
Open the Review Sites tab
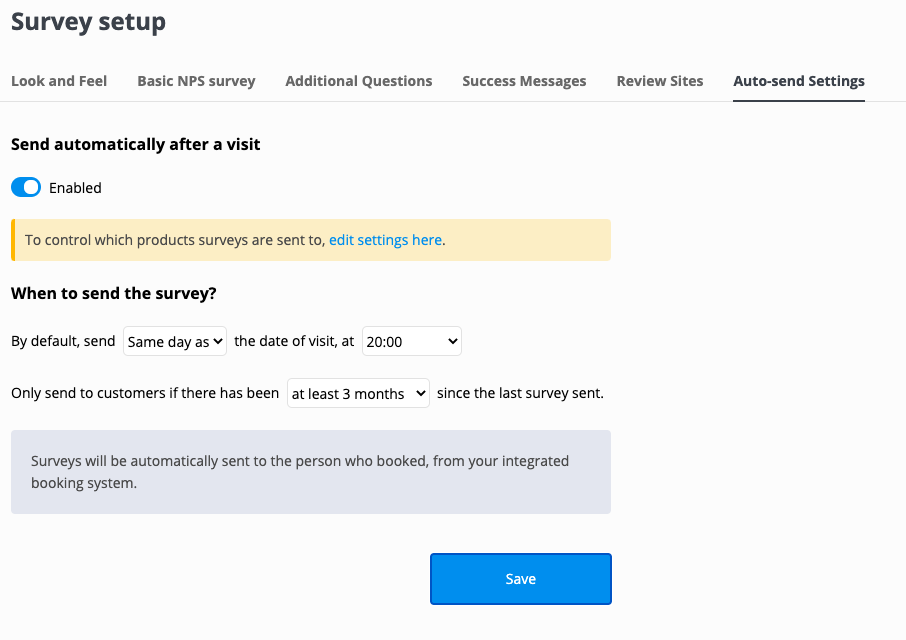660,81
